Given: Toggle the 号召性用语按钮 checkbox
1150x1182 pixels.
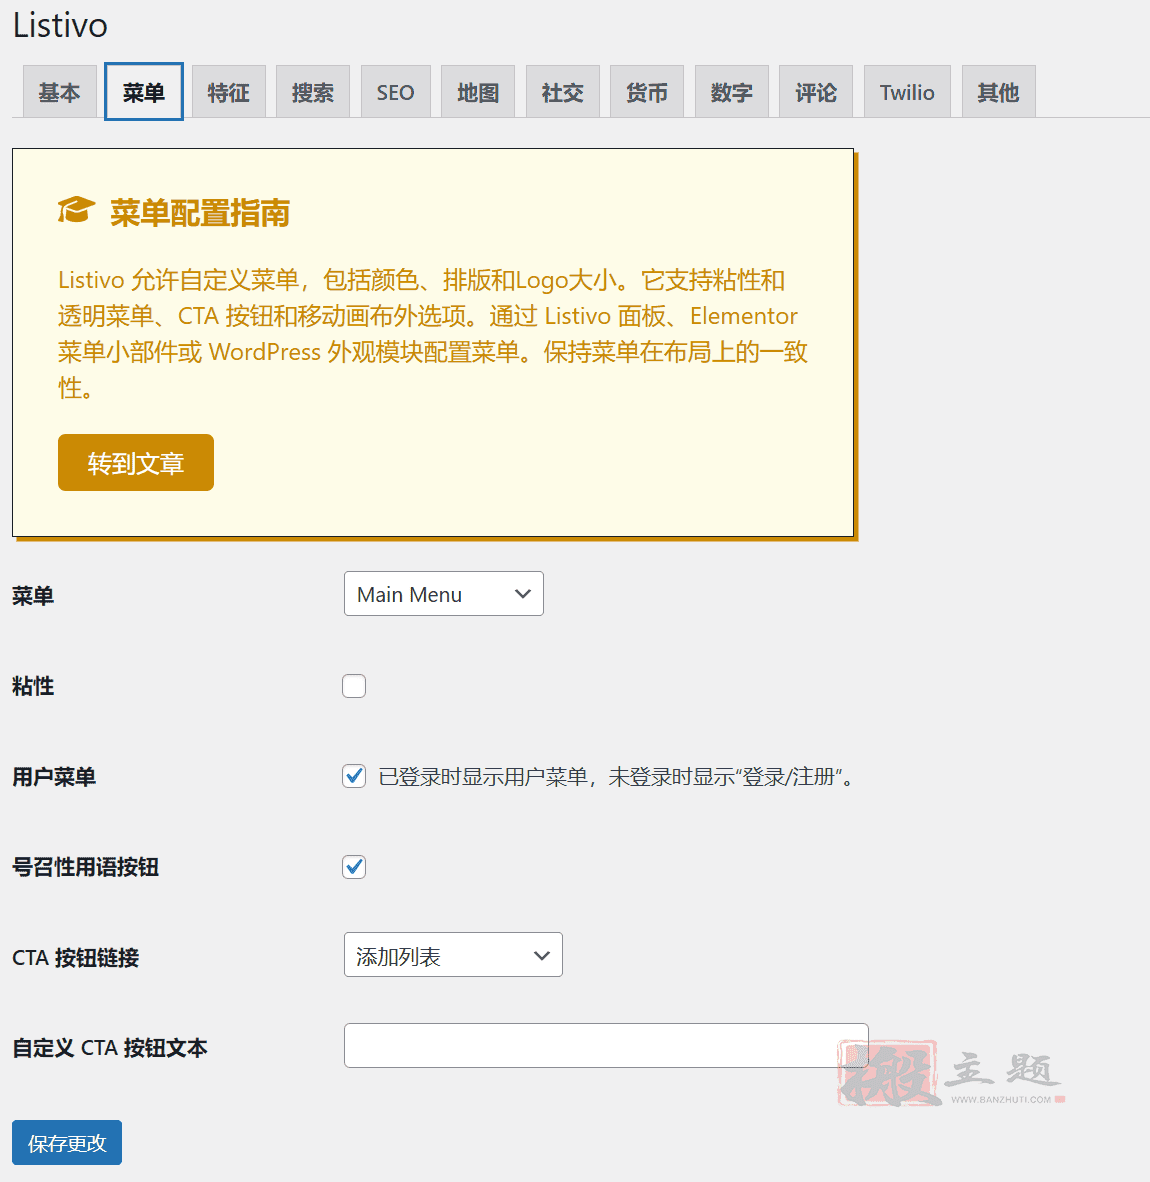Looking at the screenshot, I should point(354,867).
